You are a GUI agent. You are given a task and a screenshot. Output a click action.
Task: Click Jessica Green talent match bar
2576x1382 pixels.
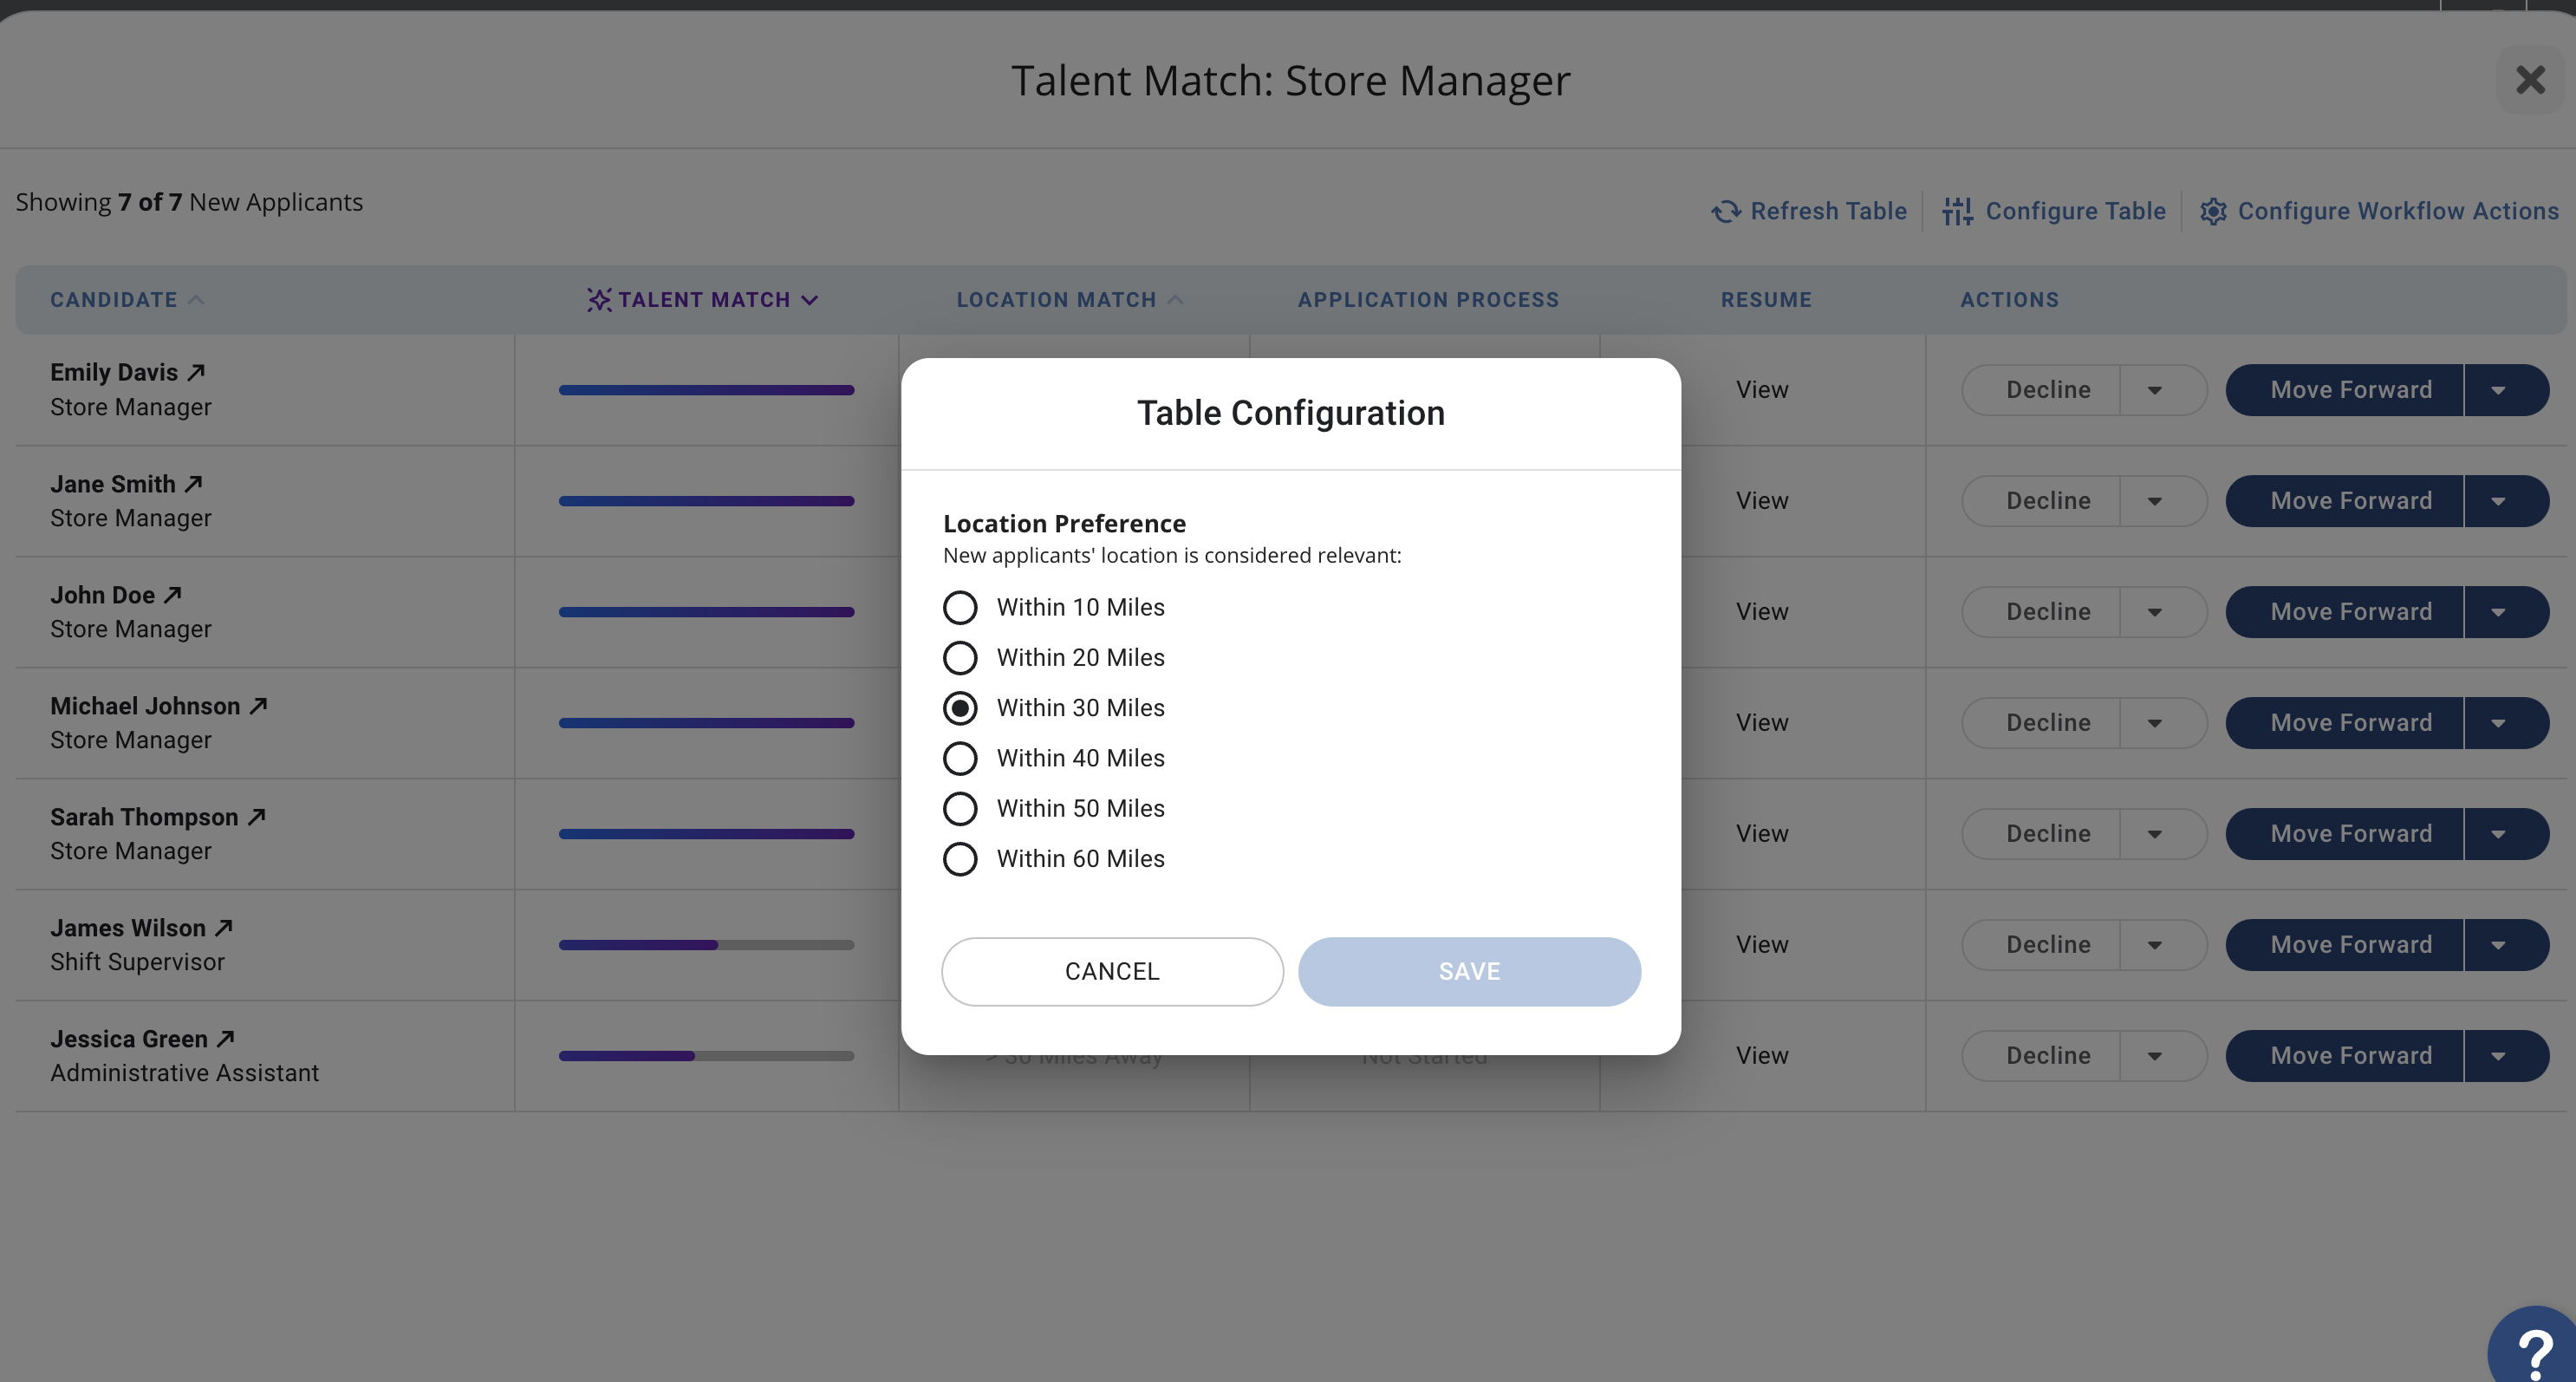coord(706,1056)
